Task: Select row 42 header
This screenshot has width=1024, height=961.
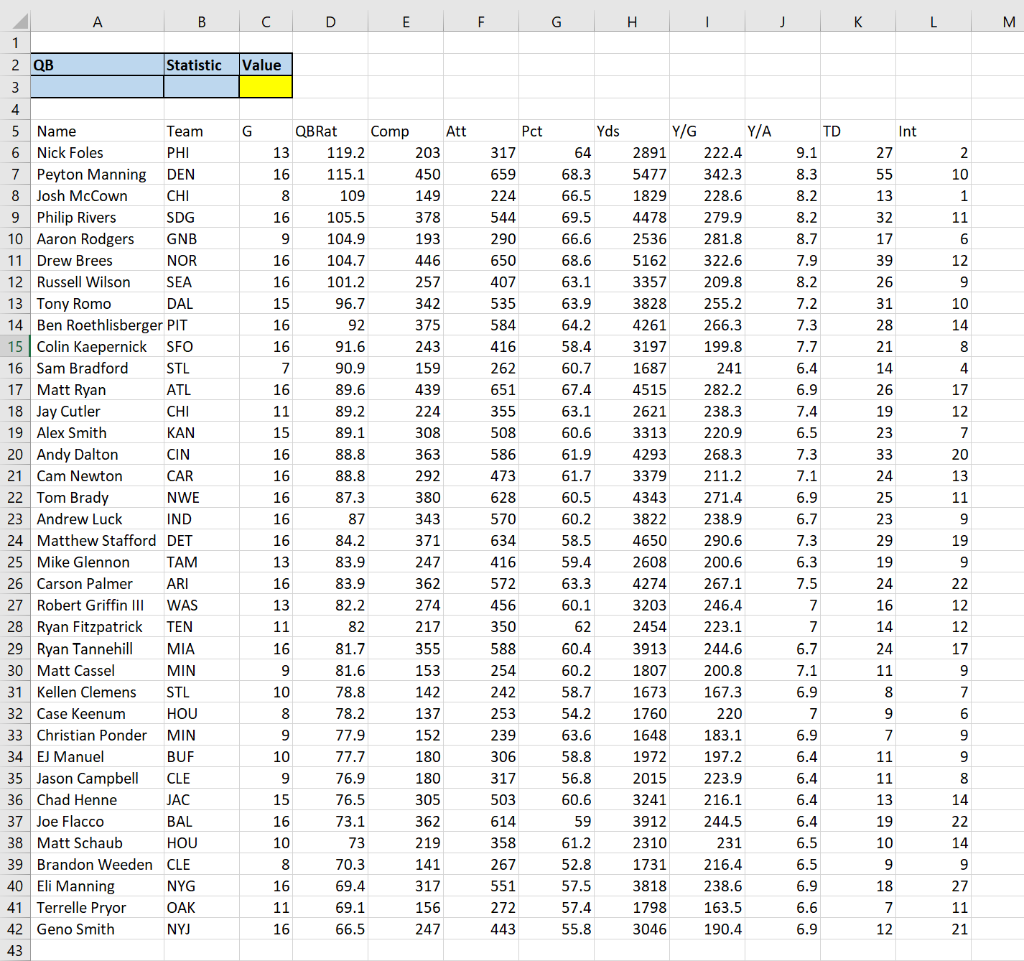Action: [15, 929]
